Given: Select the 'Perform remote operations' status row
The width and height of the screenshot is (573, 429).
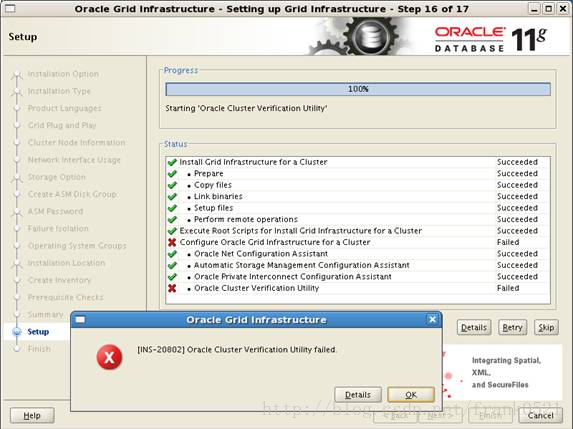Looking at the screenshot, I should tap(358, 219).
